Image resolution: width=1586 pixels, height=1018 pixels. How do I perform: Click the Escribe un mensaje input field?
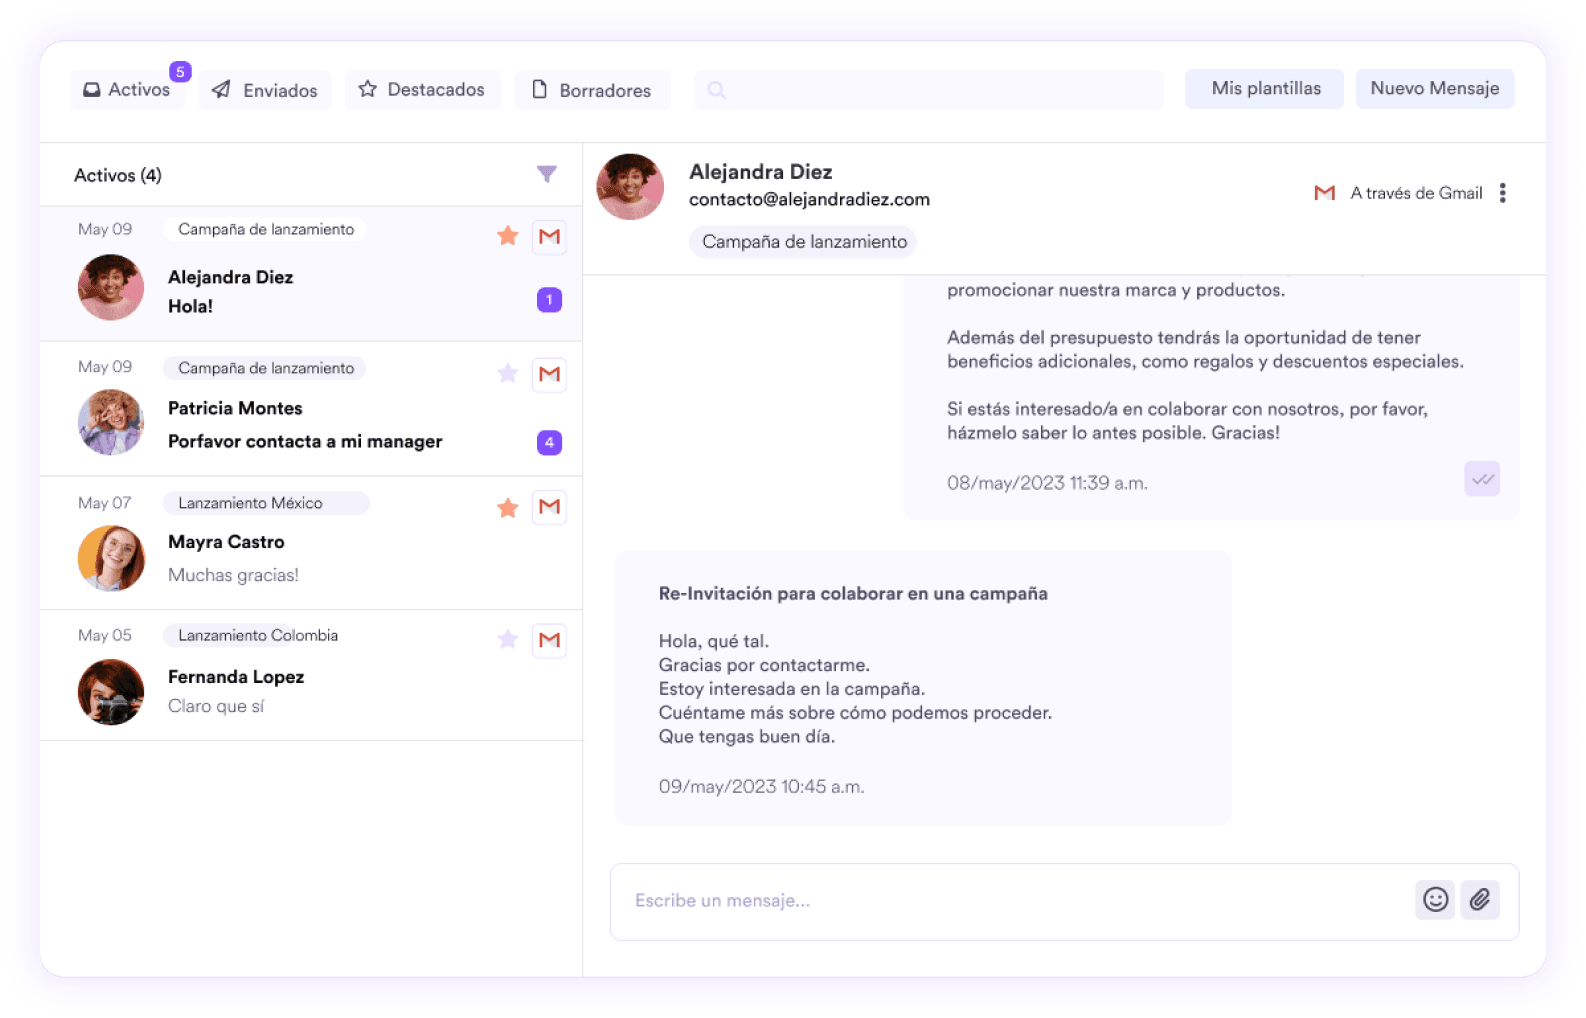pos(1010,901)
